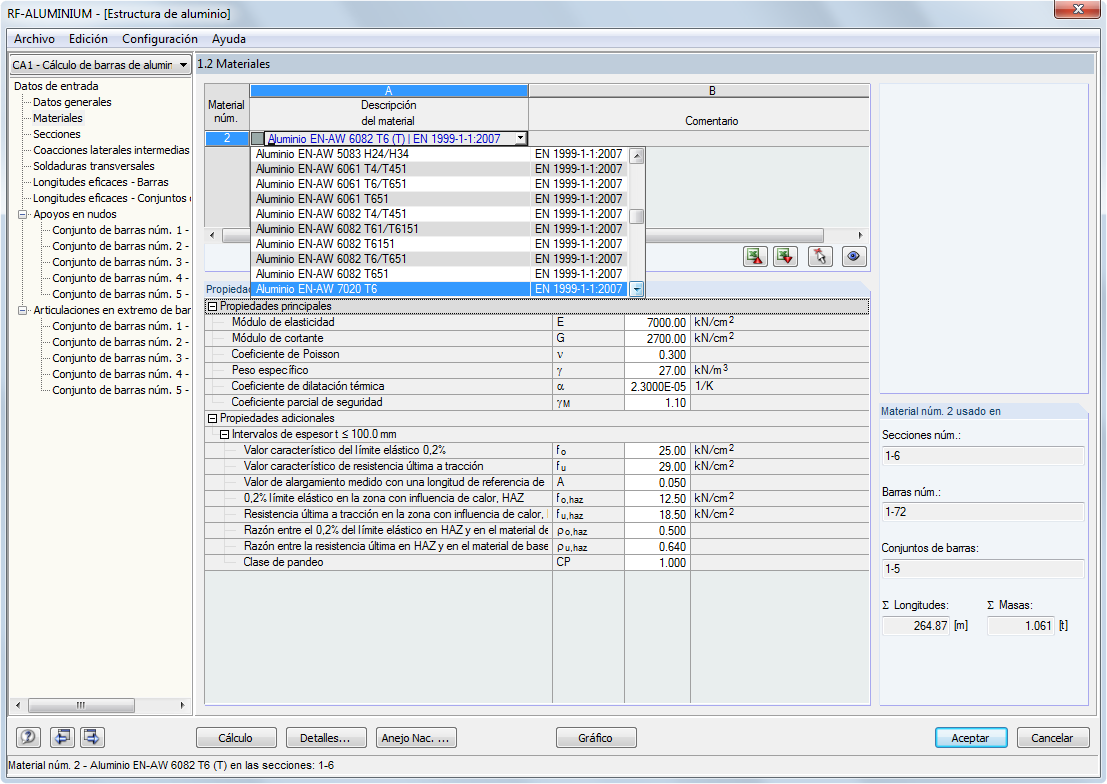The image size is (1107, 784).
Task: Click the help question mark icon
Action: (x=28, y=737)
